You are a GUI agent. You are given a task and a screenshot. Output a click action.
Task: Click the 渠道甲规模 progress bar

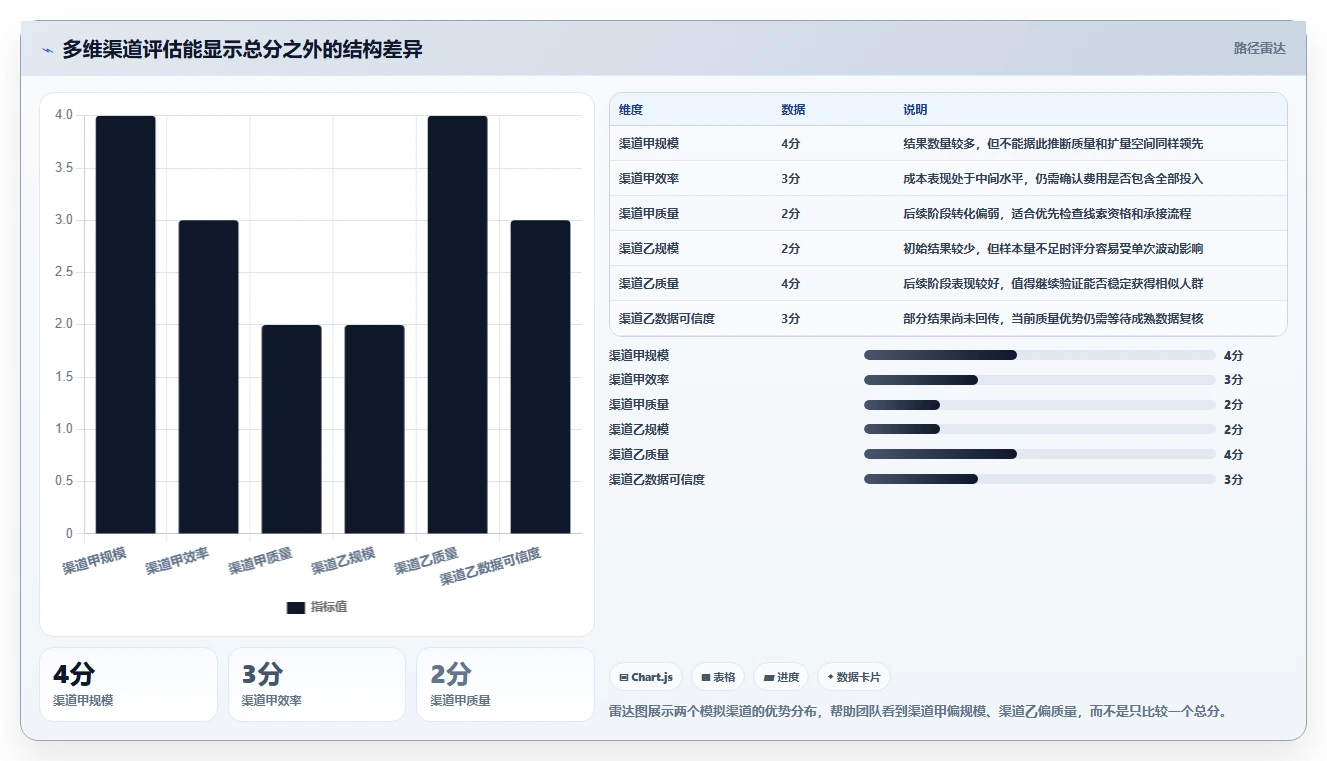(1040, 355)
